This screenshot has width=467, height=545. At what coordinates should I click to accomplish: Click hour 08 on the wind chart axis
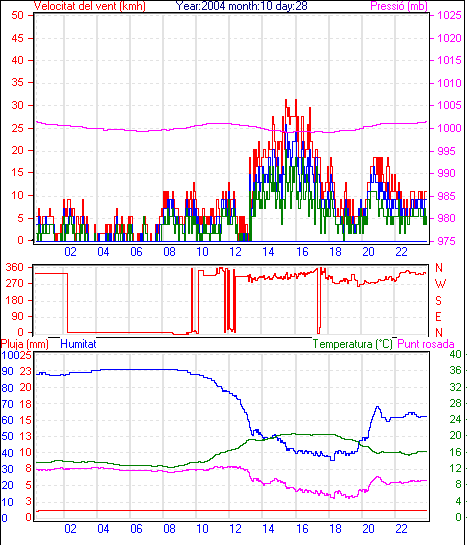pos(169,251)
